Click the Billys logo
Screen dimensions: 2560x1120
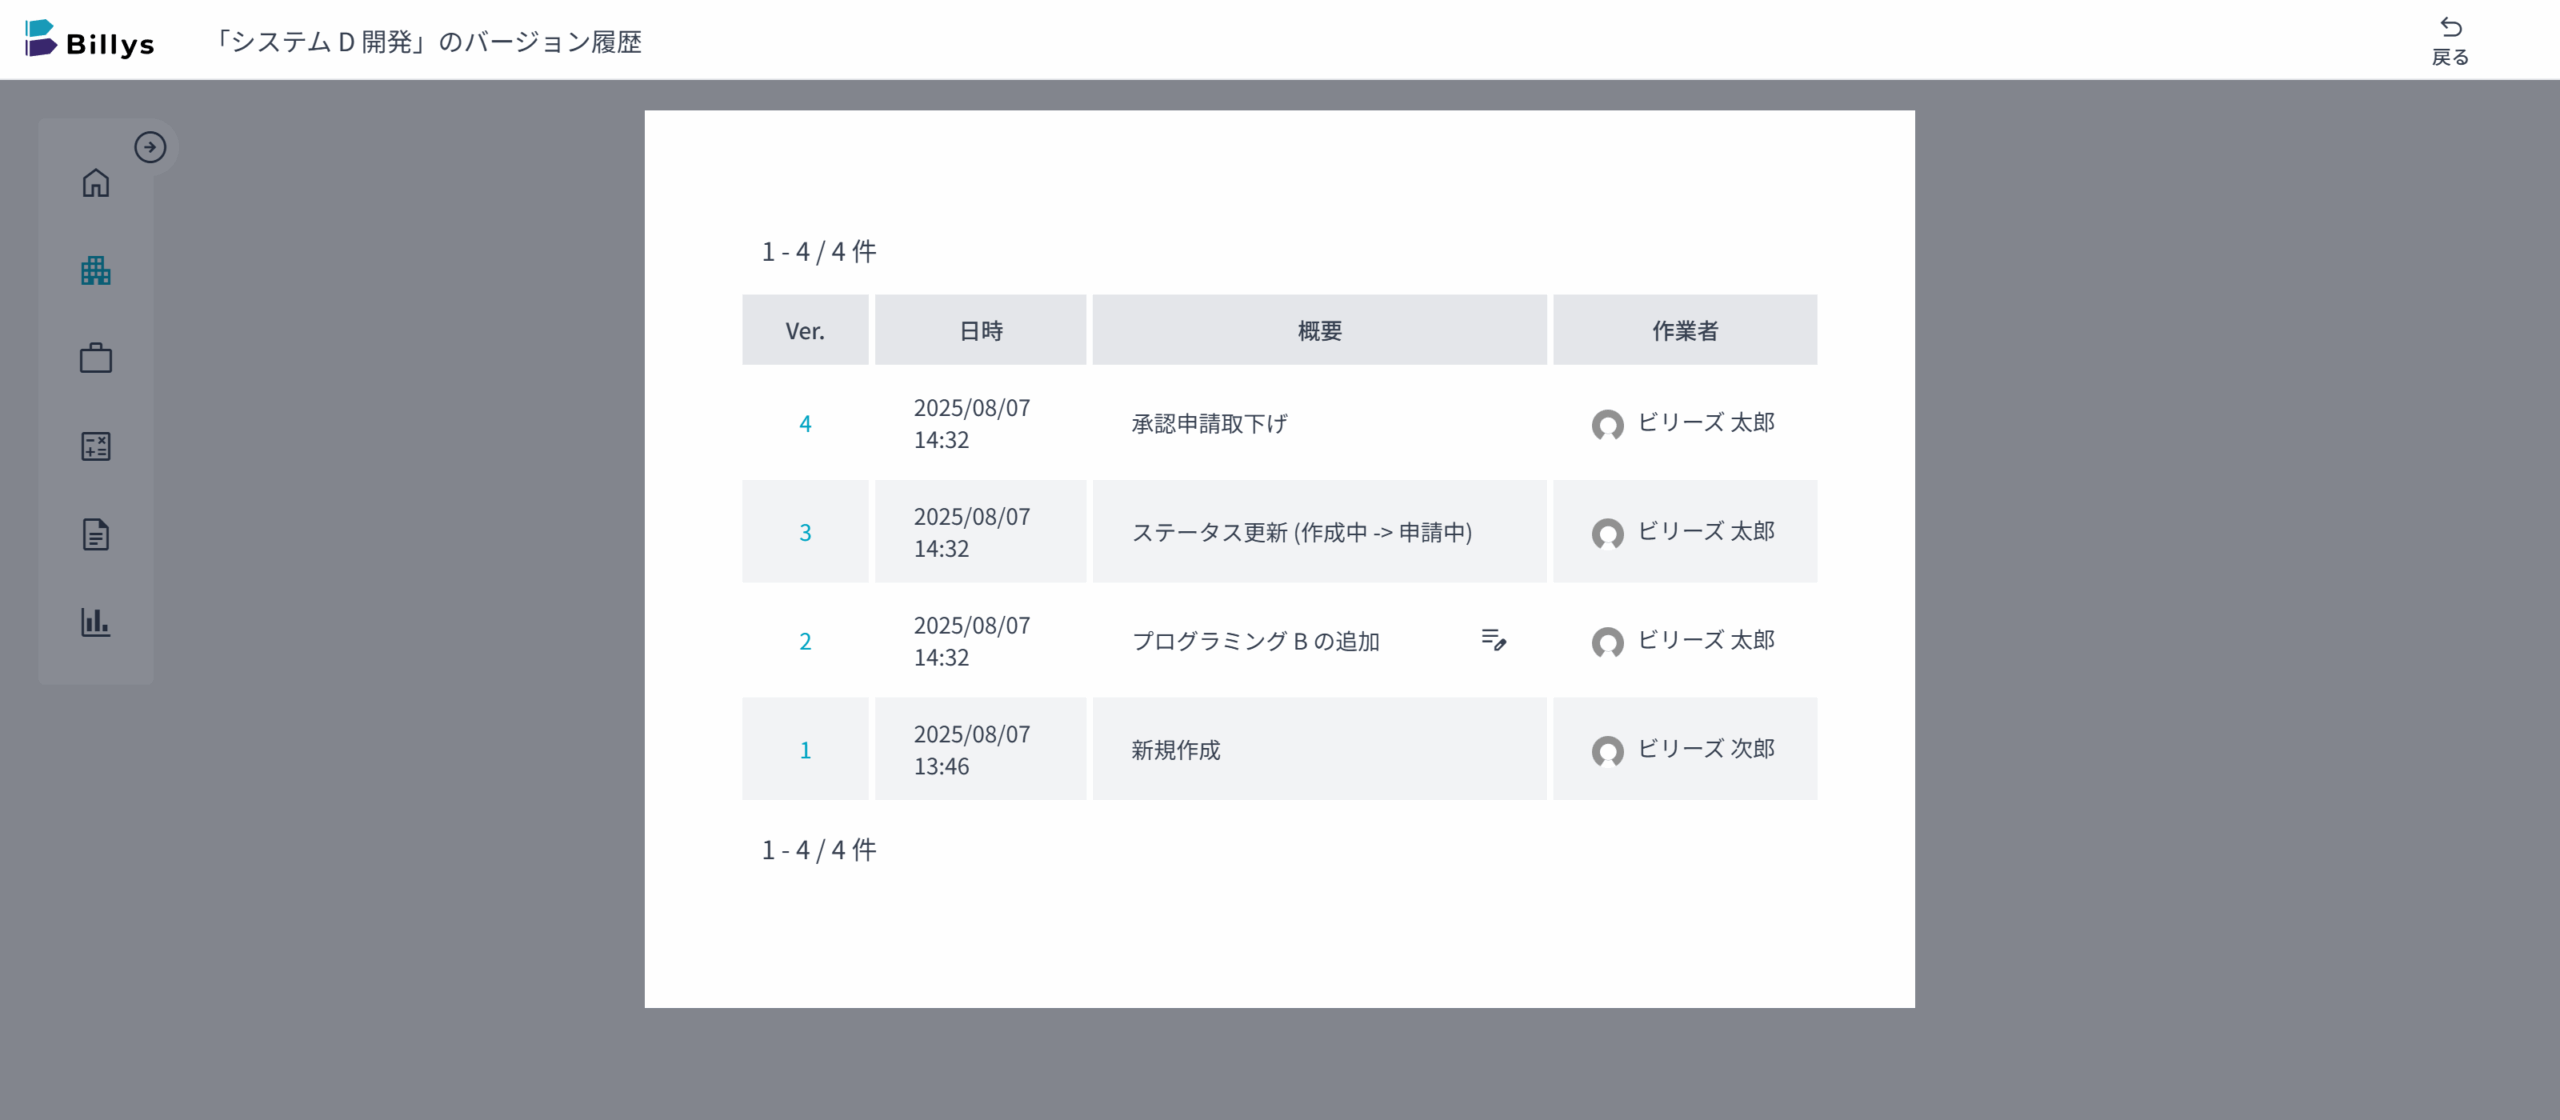[x=90, y=40]
